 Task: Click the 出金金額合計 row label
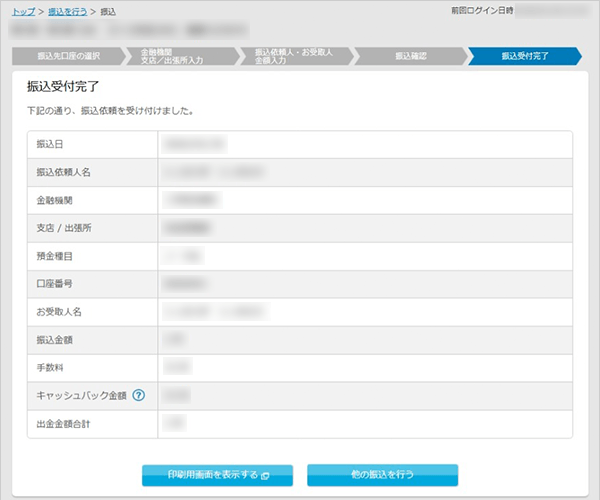(x=63, y=424)
